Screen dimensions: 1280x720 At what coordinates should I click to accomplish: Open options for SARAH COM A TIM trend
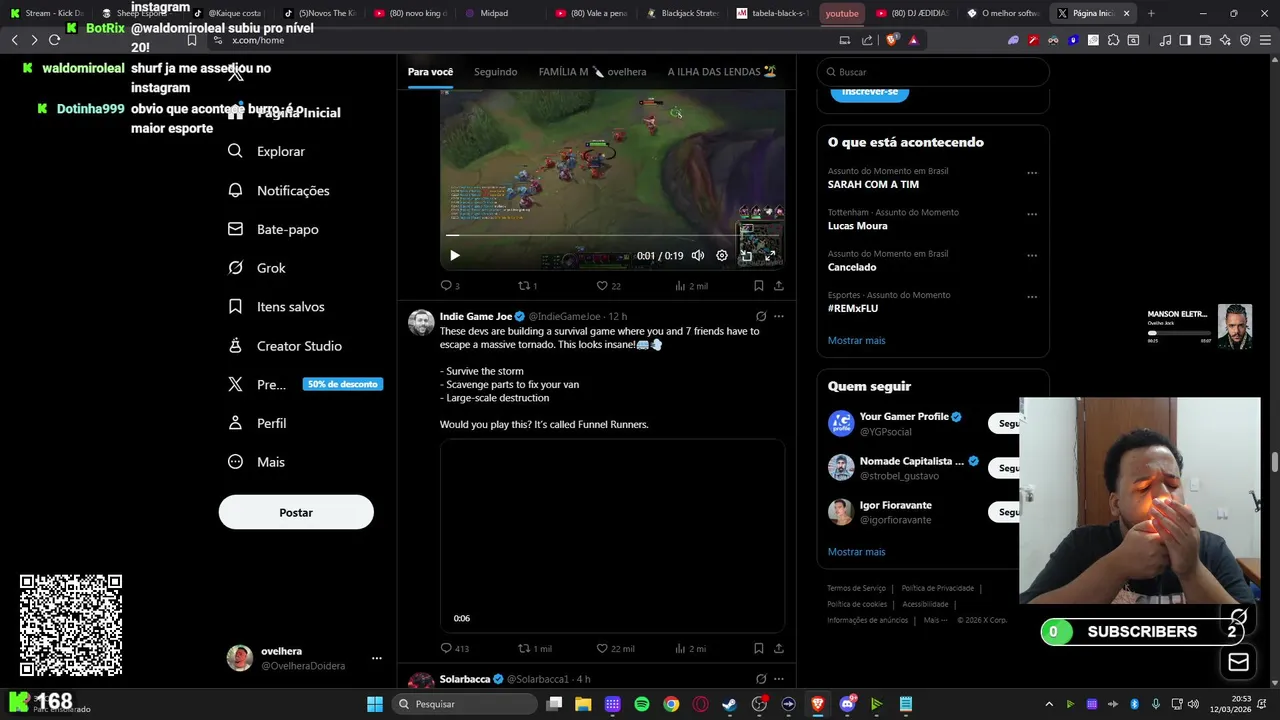coord(1032,173)
